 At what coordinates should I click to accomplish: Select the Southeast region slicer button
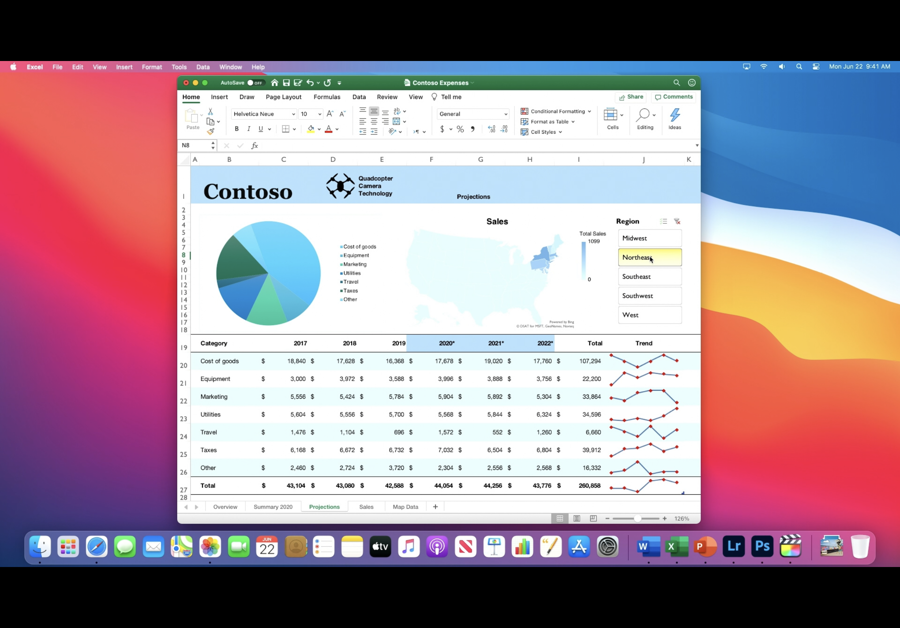pos(650,277)
